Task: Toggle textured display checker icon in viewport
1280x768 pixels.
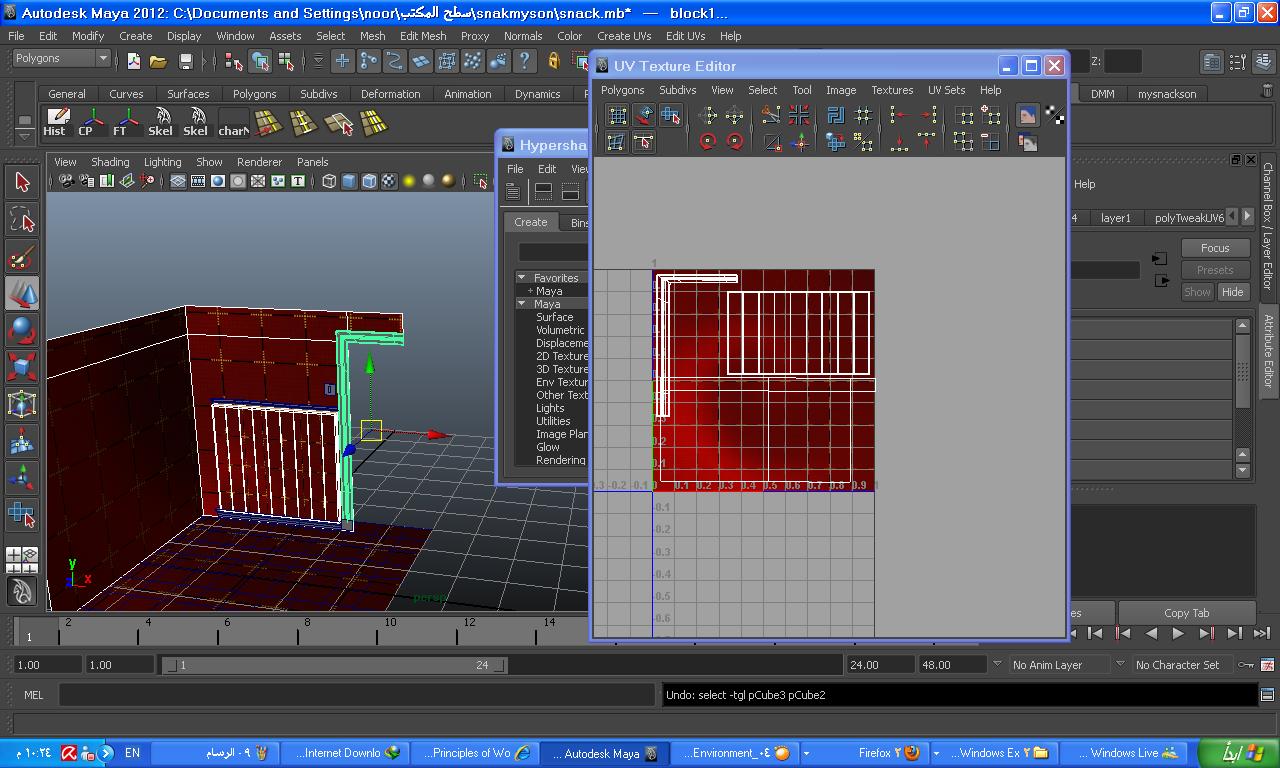Action: (389, 181)
